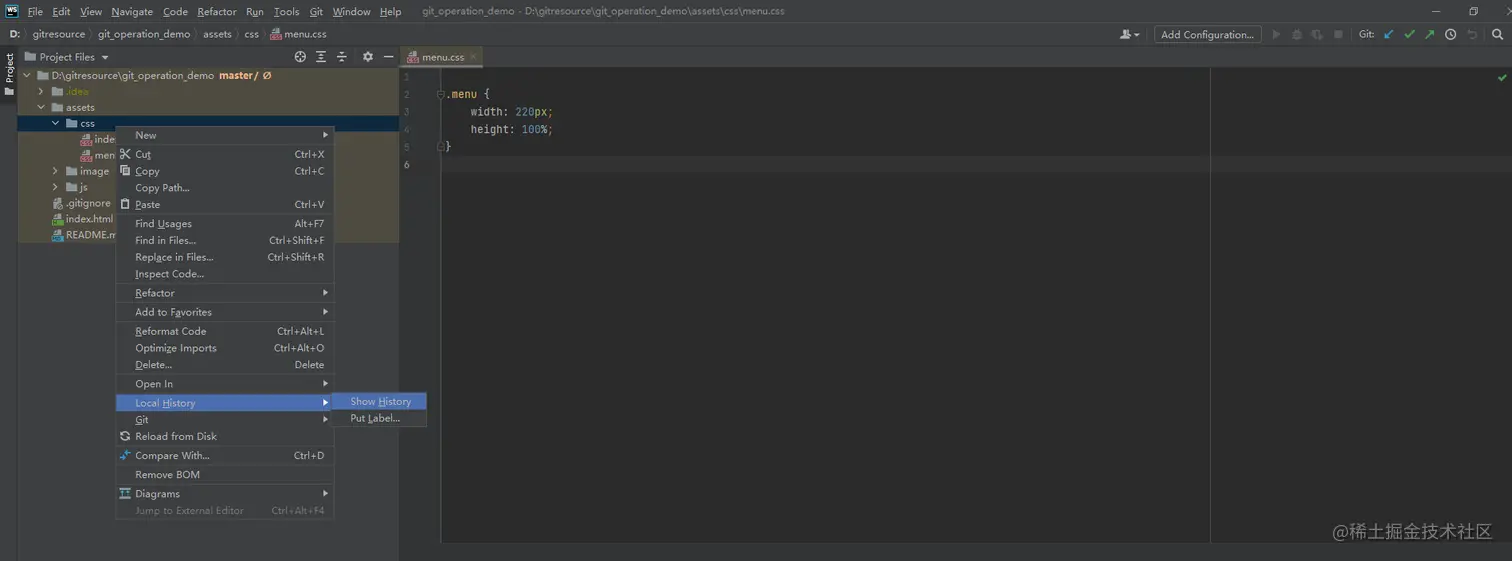The height and width of the screenshot is (561, 1512).
Task: Expand the Refactor submenu in context menu
Action: click(x=225, y=293)
